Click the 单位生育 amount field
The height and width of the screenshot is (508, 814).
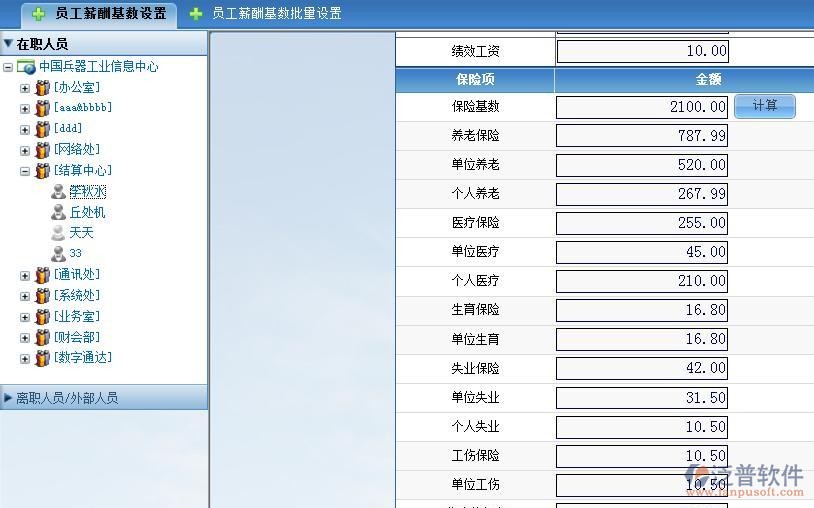pos(642,339)
